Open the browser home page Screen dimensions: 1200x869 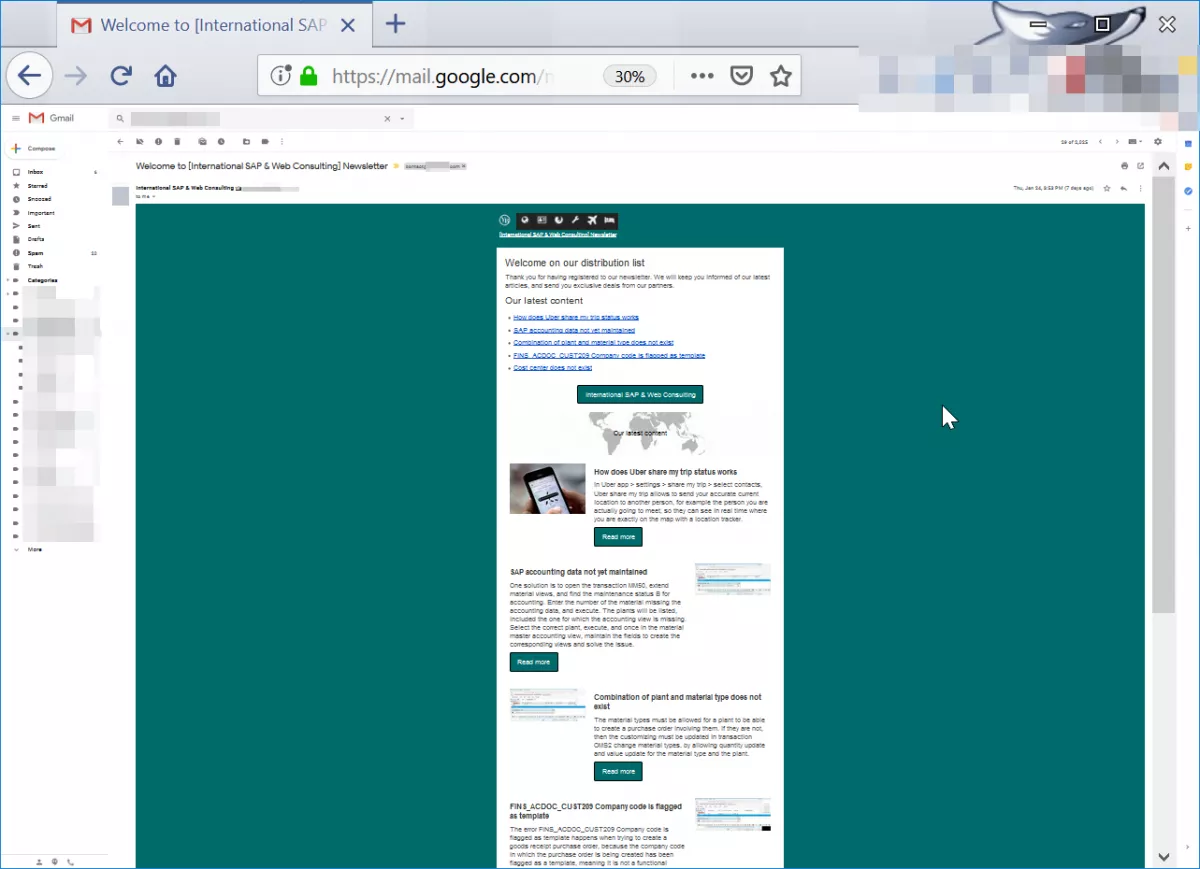[x=165, y=76]
